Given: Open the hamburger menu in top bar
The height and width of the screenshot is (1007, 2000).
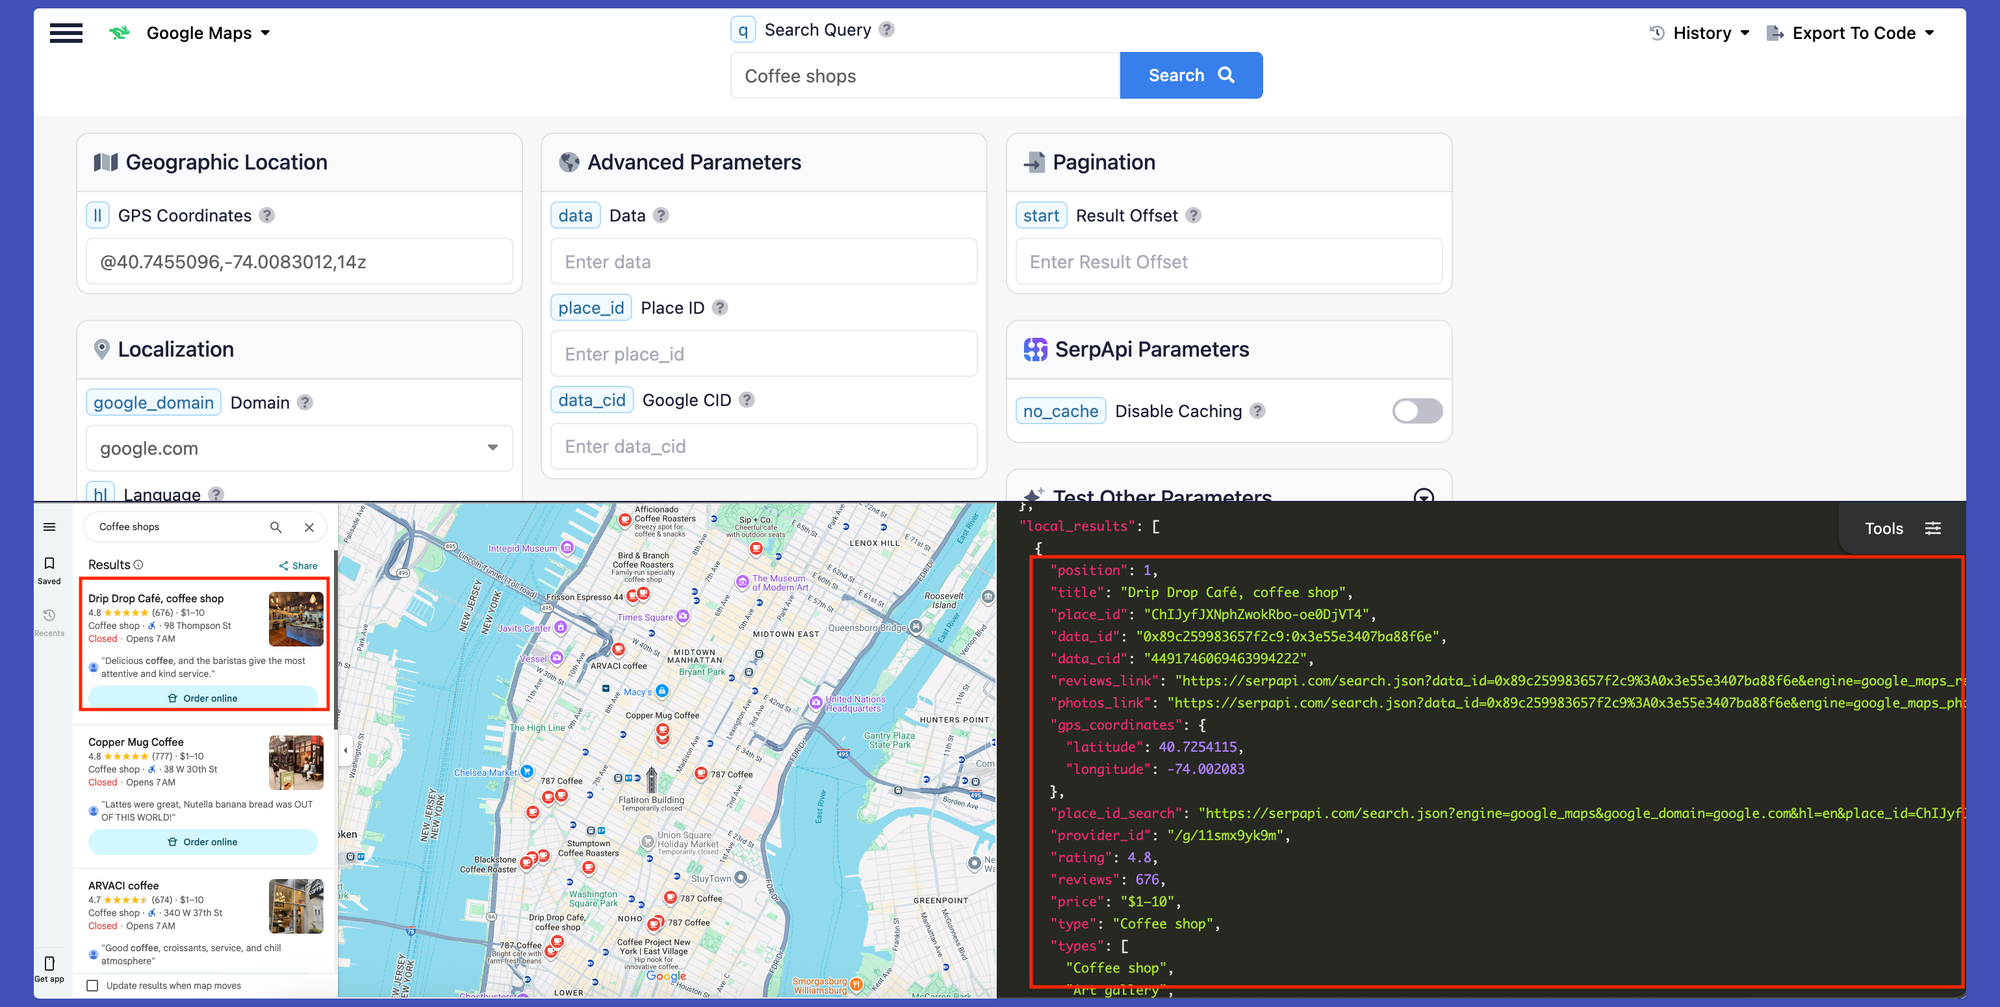Looking at the screenshot, I should pyautogui.click(x=66, y=33).
